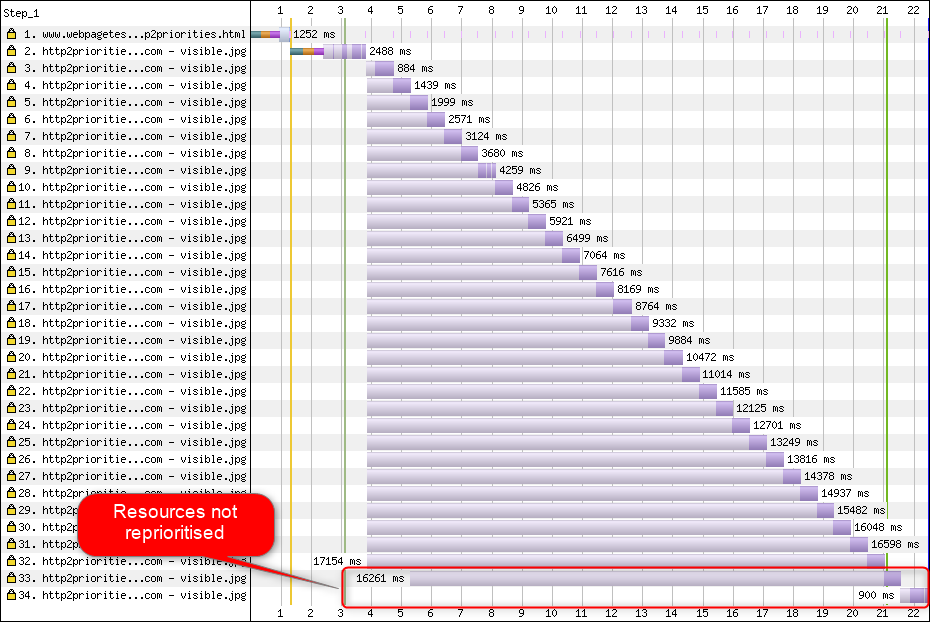This screenshot has width=930, height=622.
Task: Click the "16598 ms" timing label
Action: (x=895, y=544)
